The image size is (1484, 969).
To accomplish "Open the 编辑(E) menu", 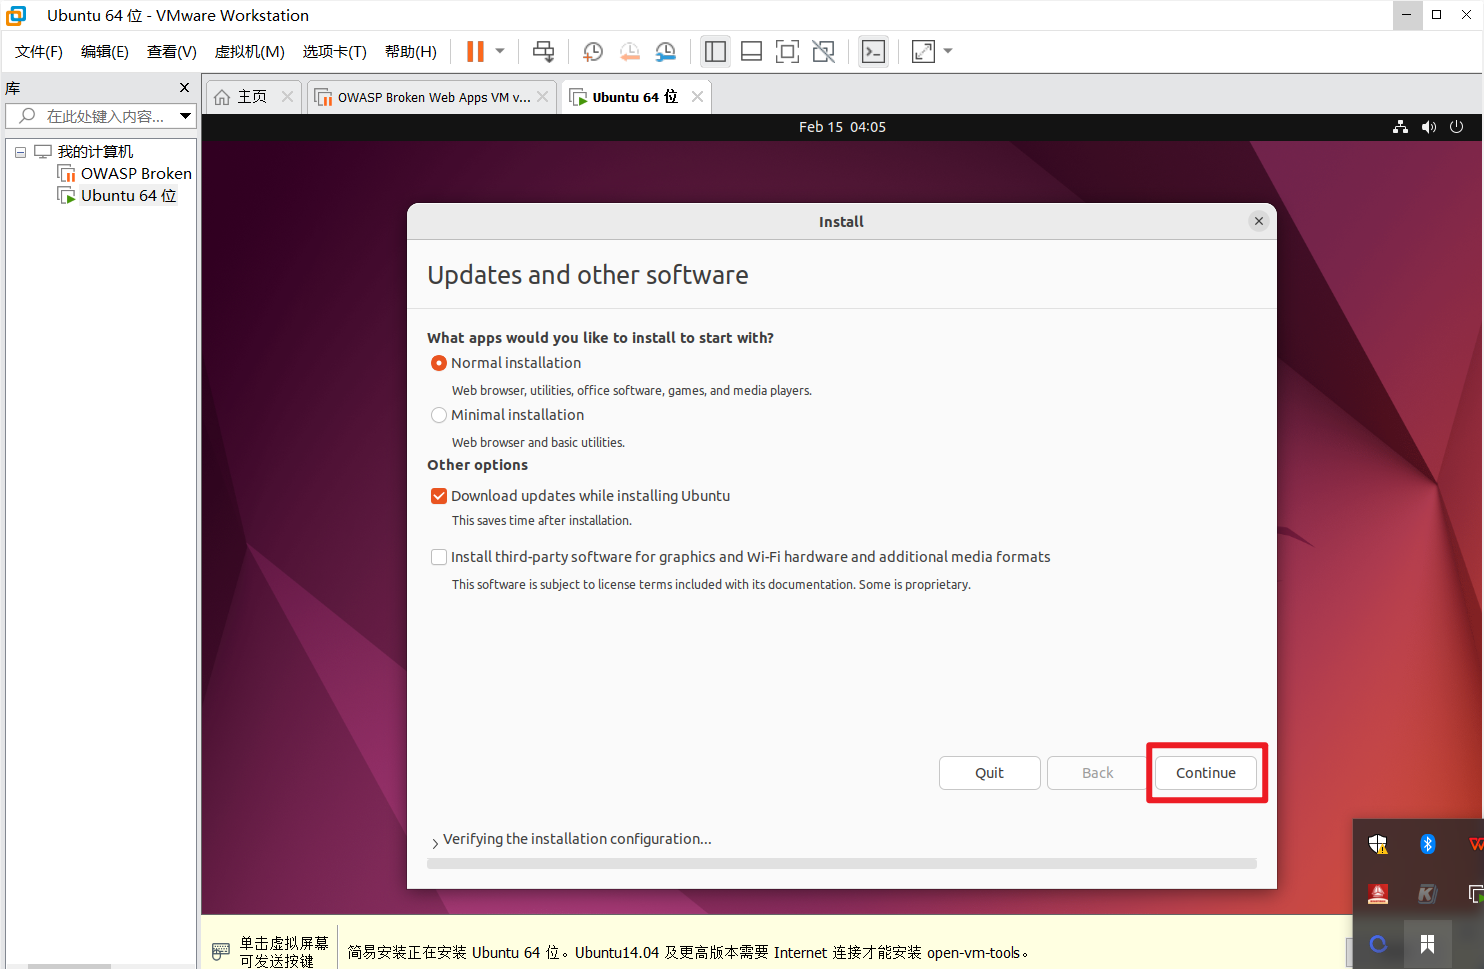I will pyautogui.click(x=105, y=51).
